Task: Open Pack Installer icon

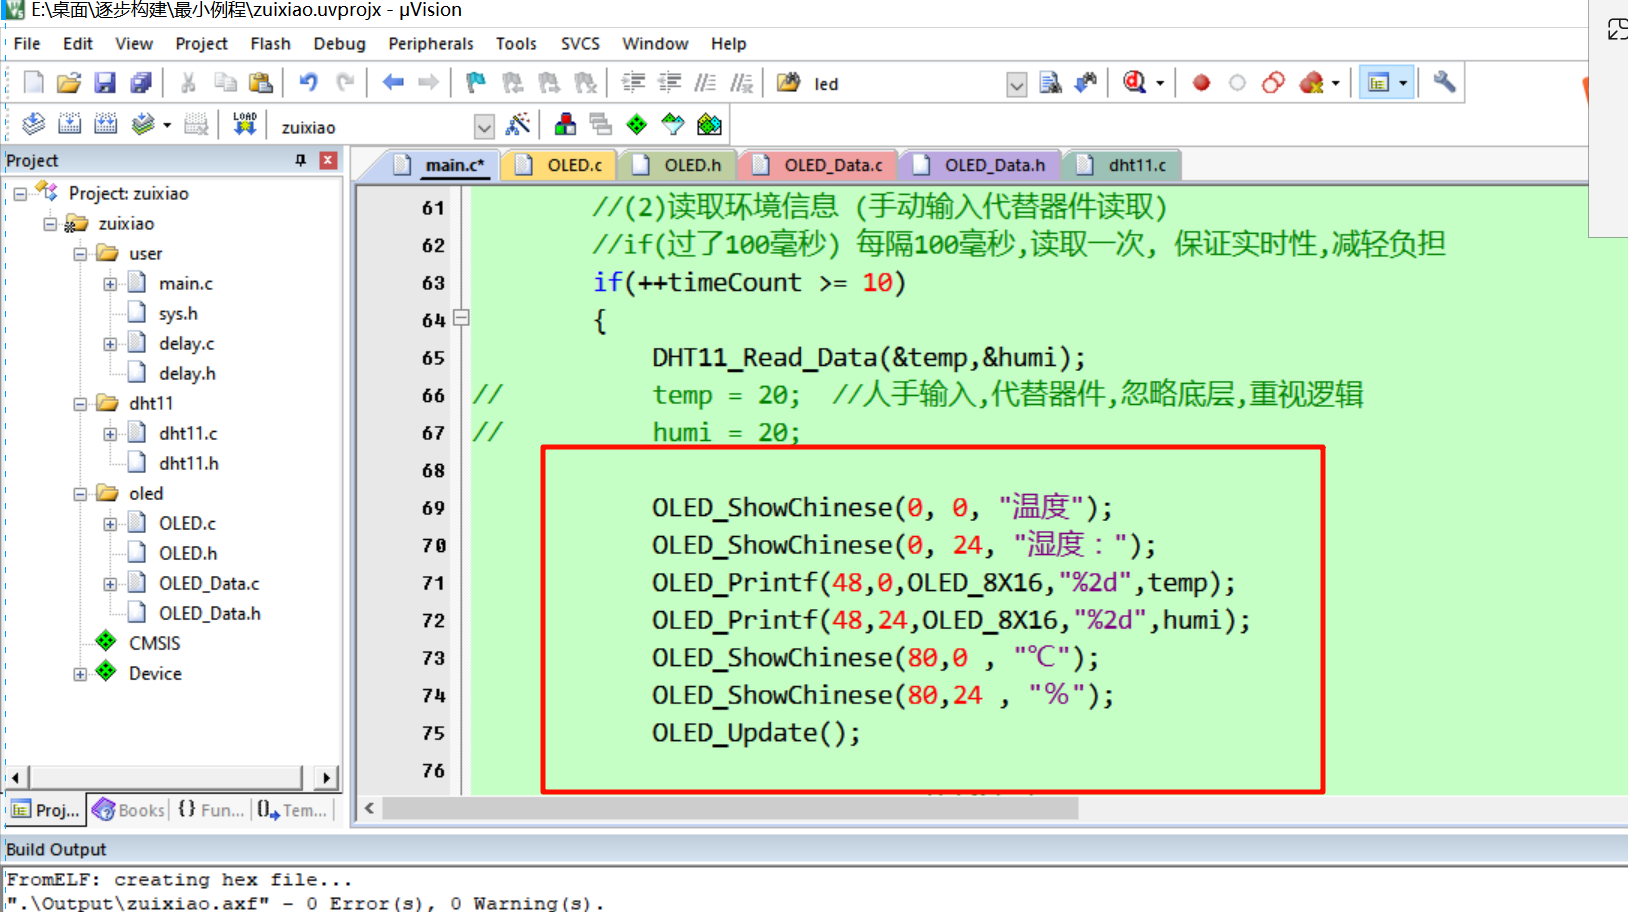Action: tap(709, 125)
